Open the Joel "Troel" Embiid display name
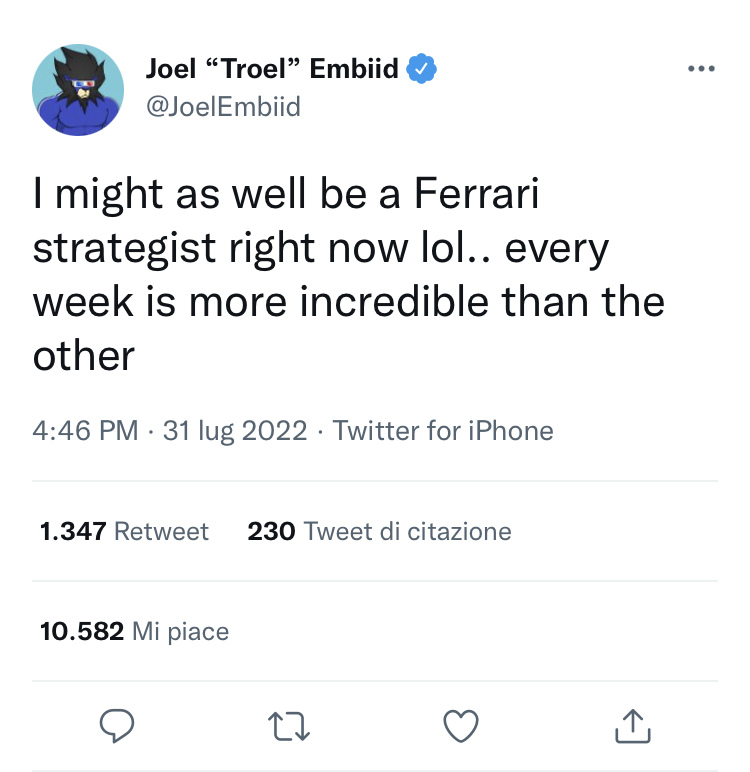Image resolution: width=750 pixels, height=772 pixels. (x=272, y=68)
